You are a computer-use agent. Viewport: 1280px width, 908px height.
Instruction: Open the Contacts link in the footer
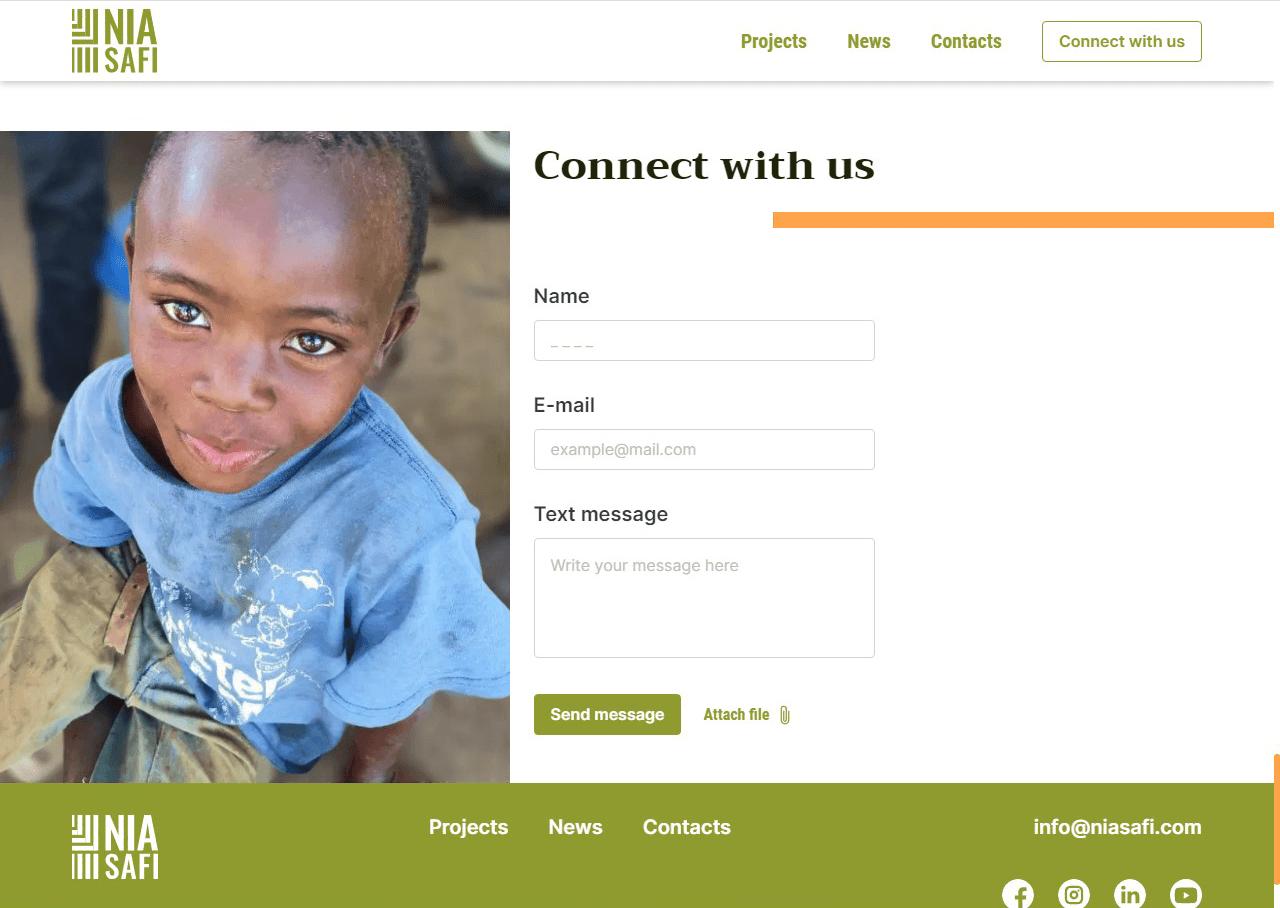point(687,827)
